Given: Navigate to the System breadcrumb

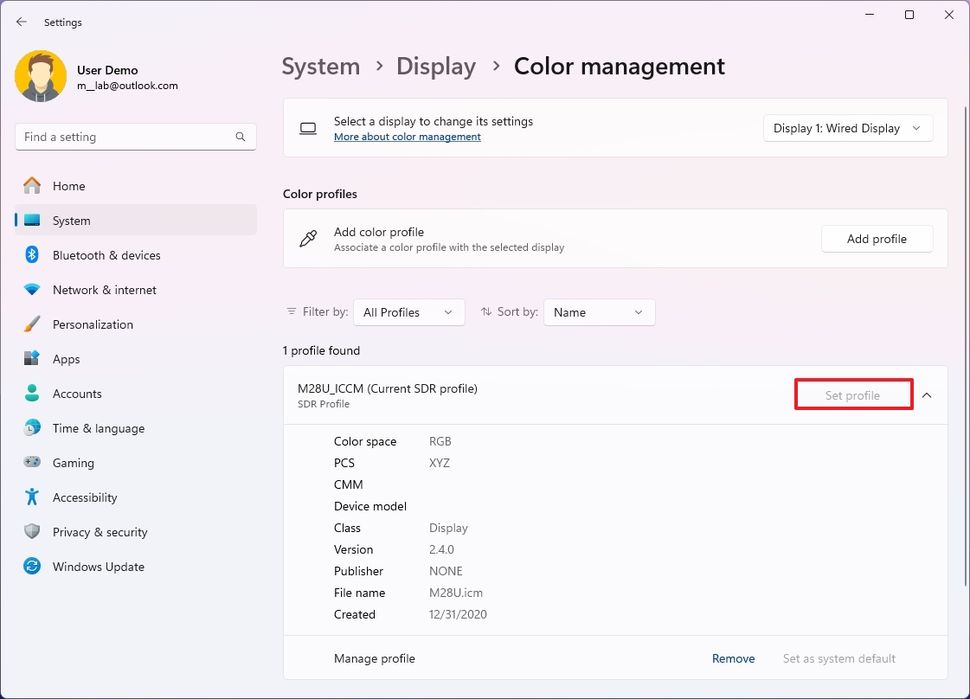Looking at the screenshot, I should point(320,66).
